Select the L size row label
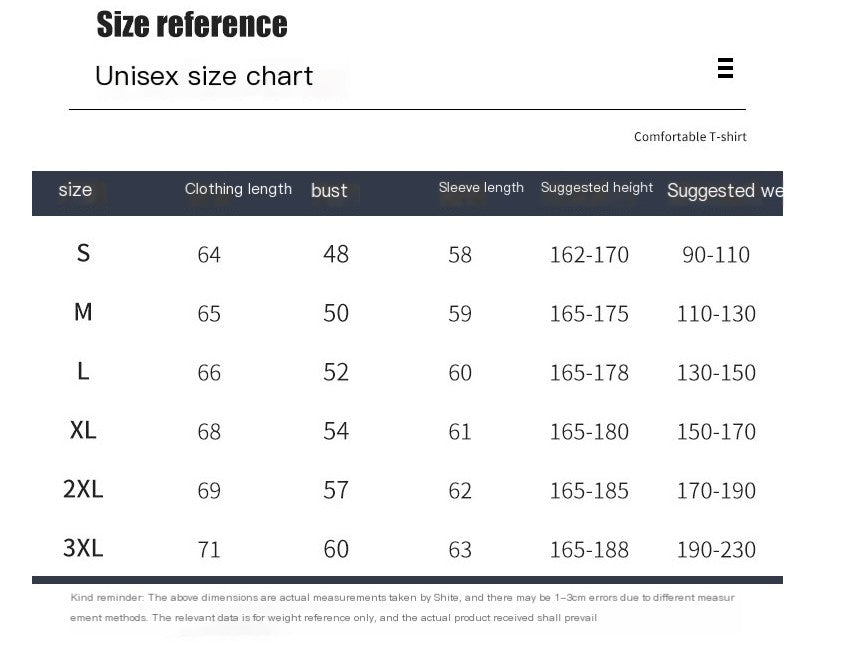This screenshot has width=853, height=665. point(83,371)
